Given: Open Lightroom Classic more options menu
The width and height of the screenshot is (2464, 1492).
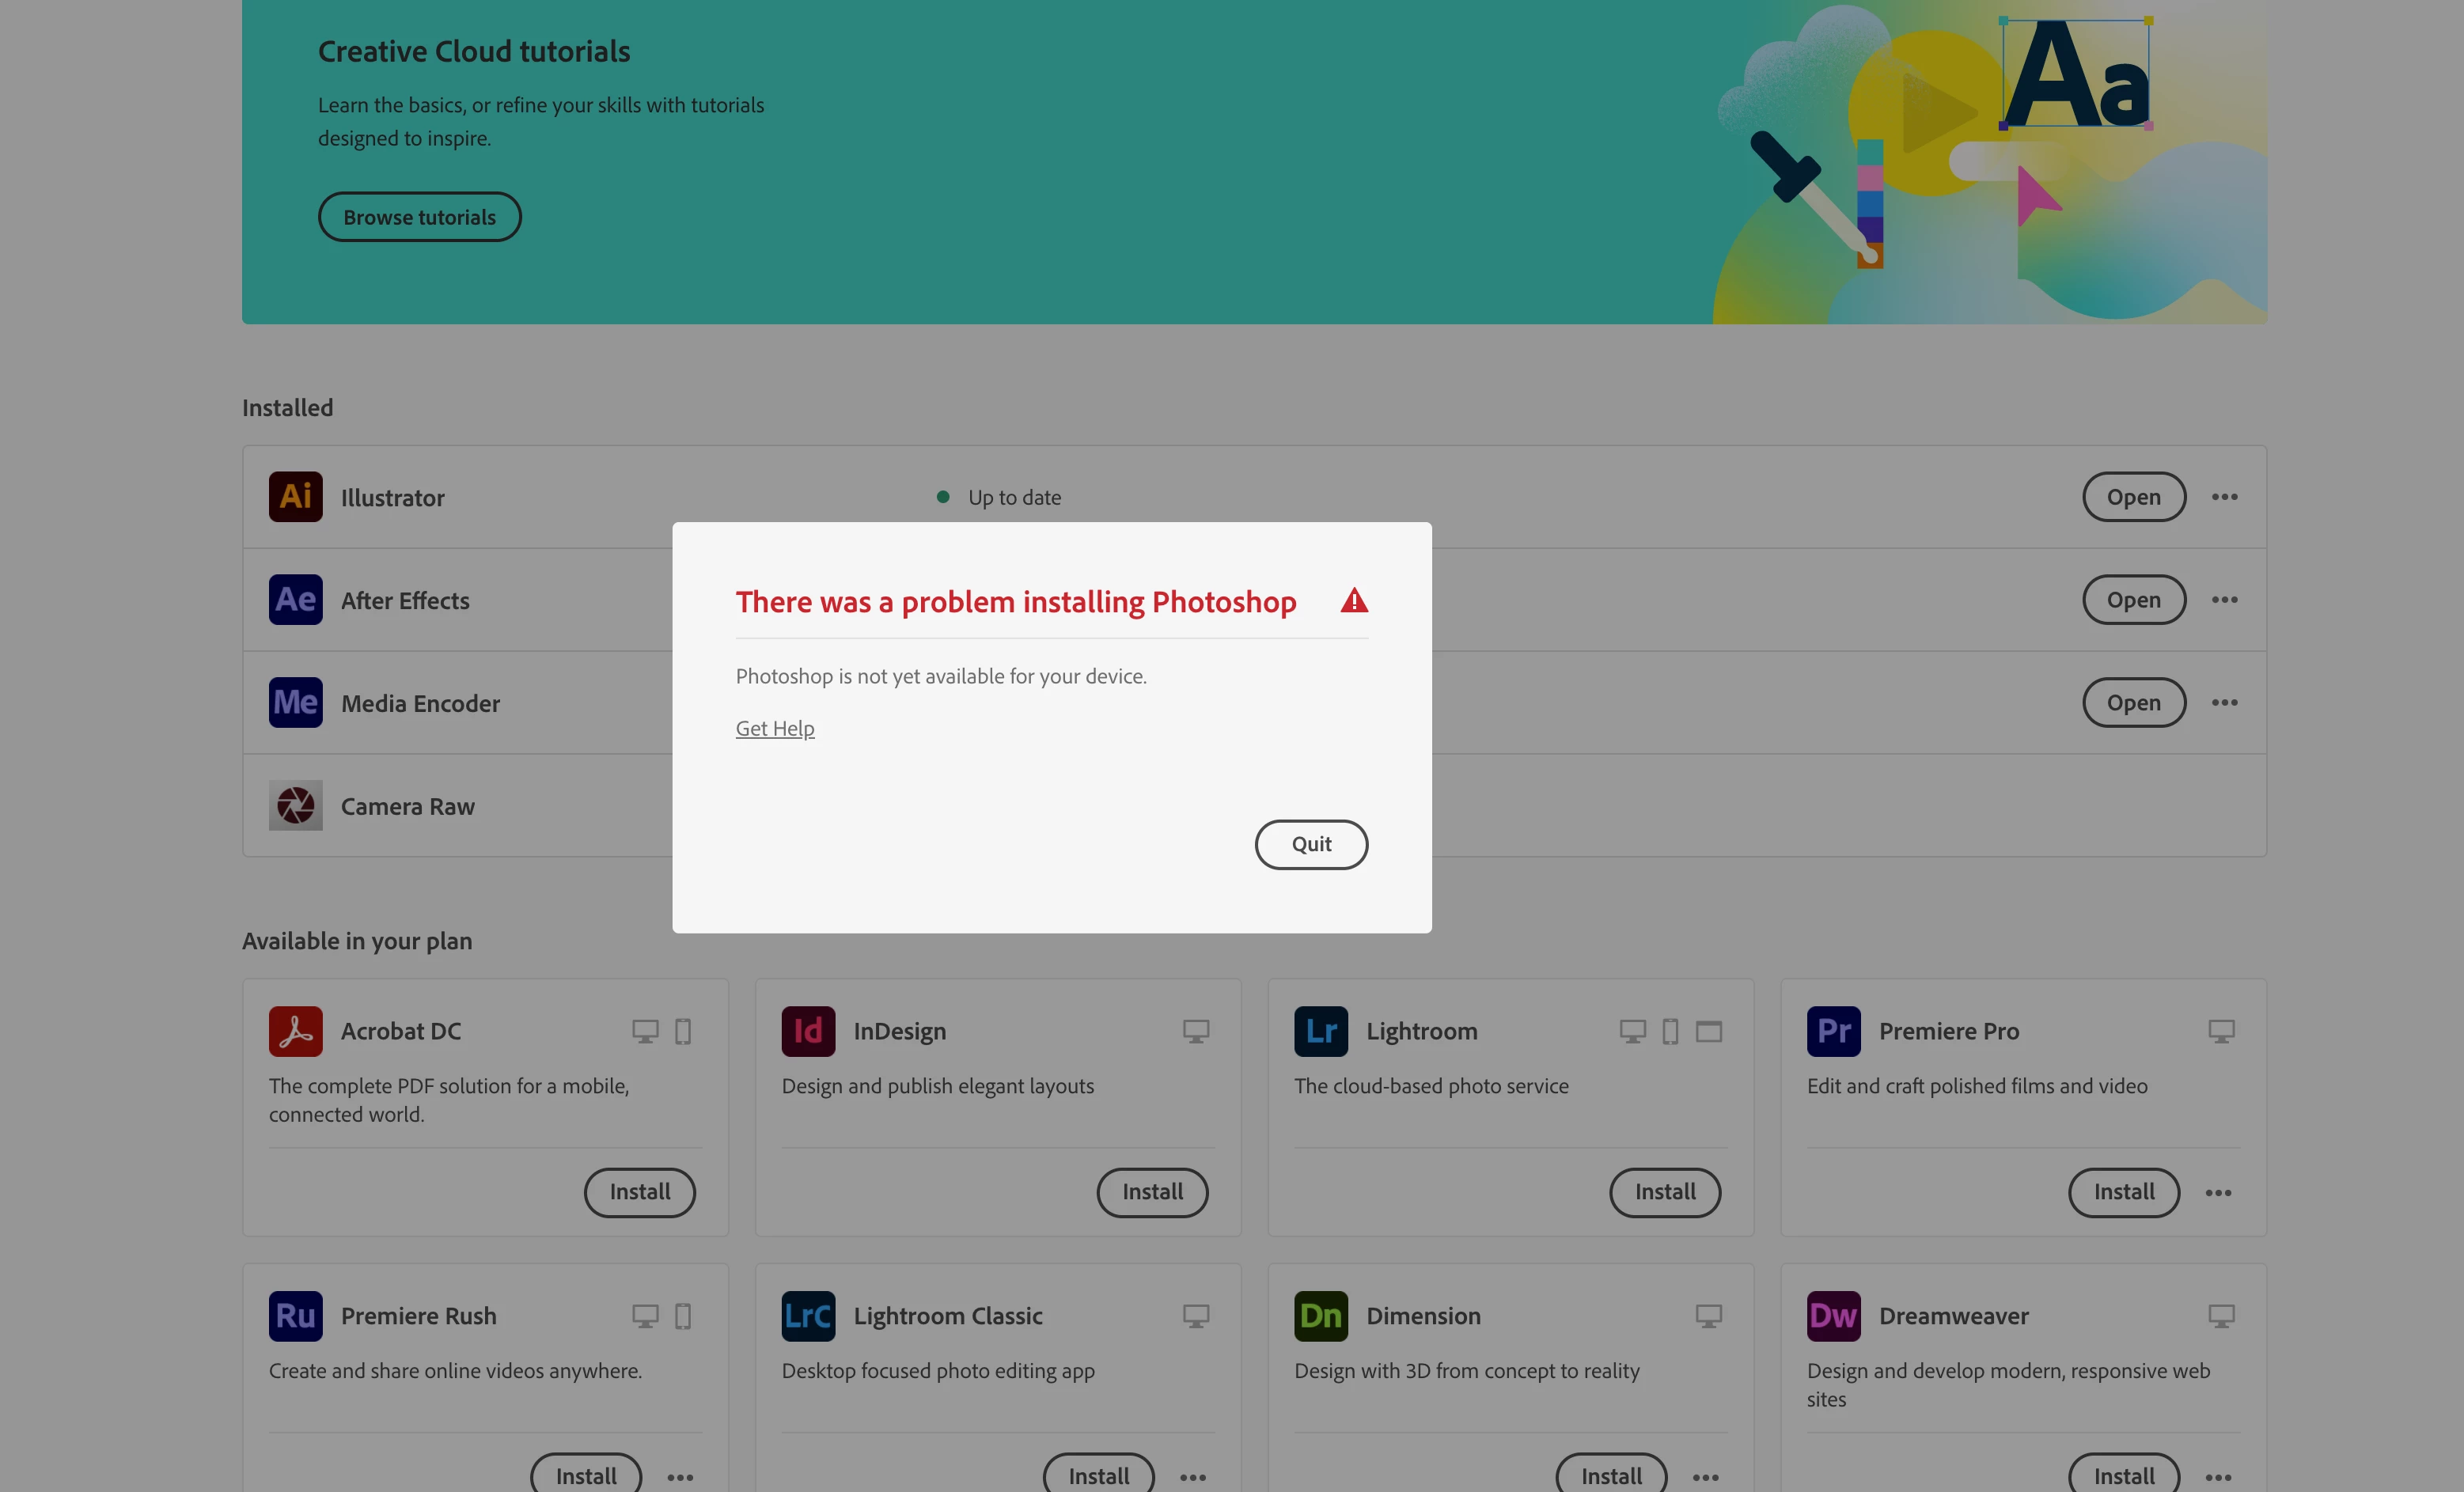Looking at the screenshot, I should pyautogui.click(x=1193, y=1477).
